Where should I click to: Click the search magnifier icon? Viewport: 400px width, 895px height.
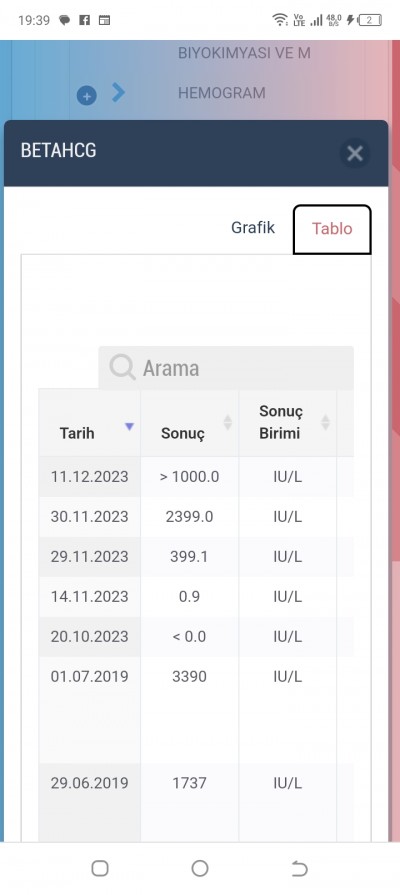pyautogui.click(x=122, y=367)
